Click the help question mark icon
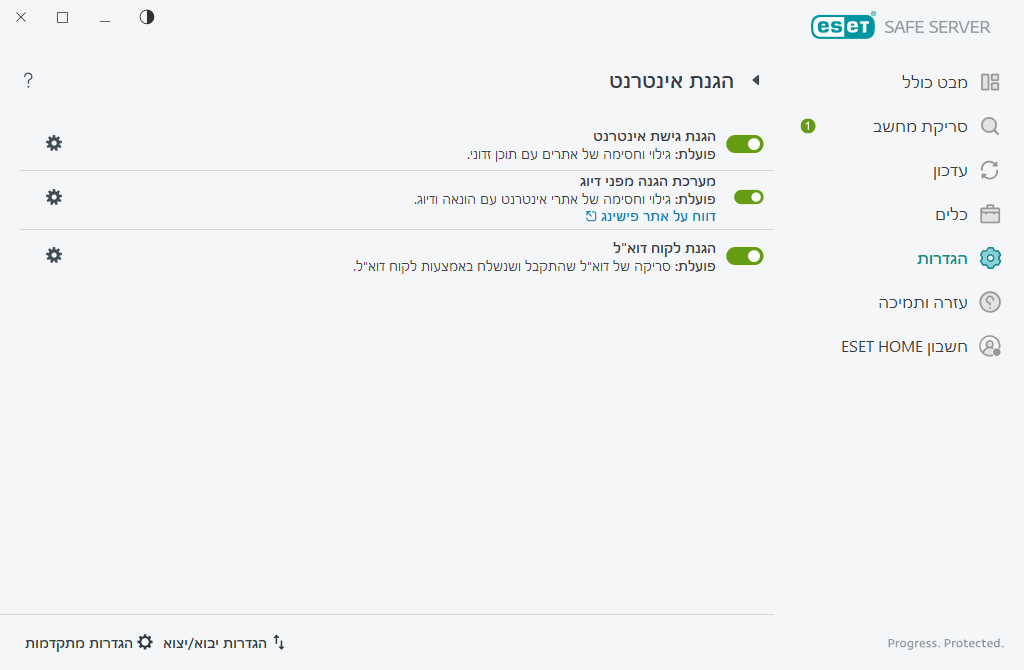This screenshot has width=1024, height=670. point(28,81)
